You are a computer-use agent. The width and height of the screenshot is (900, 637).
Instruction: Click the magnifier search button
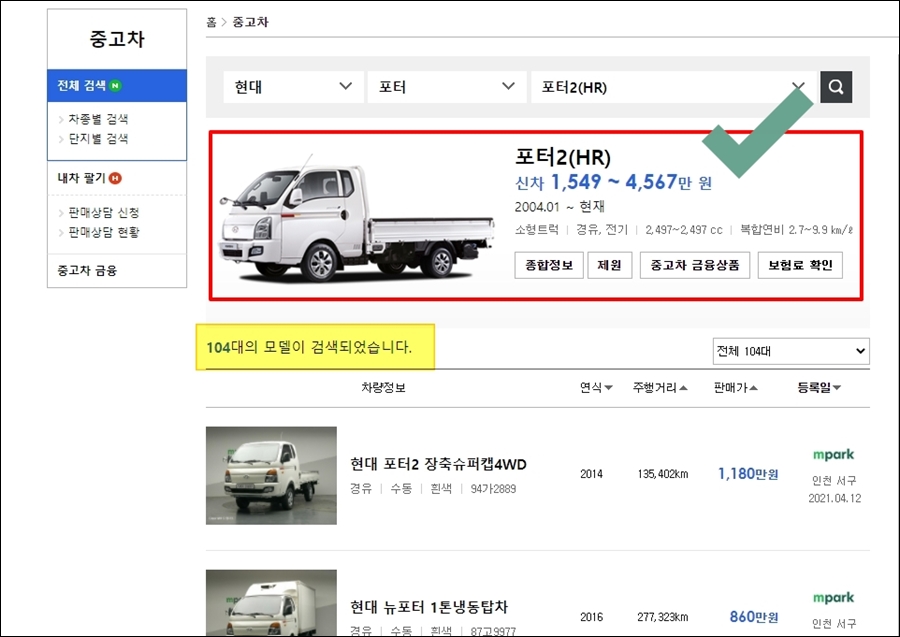point(836,87)
